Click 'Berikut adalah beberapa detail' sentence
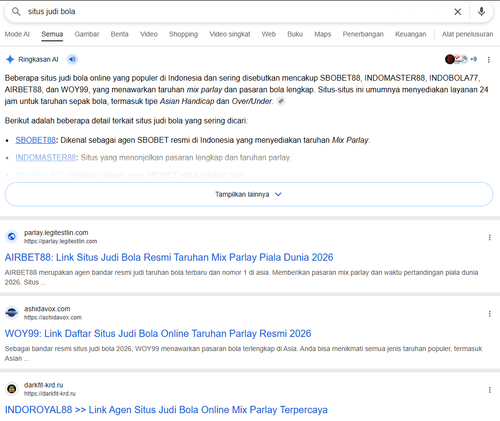 point(126,121)
